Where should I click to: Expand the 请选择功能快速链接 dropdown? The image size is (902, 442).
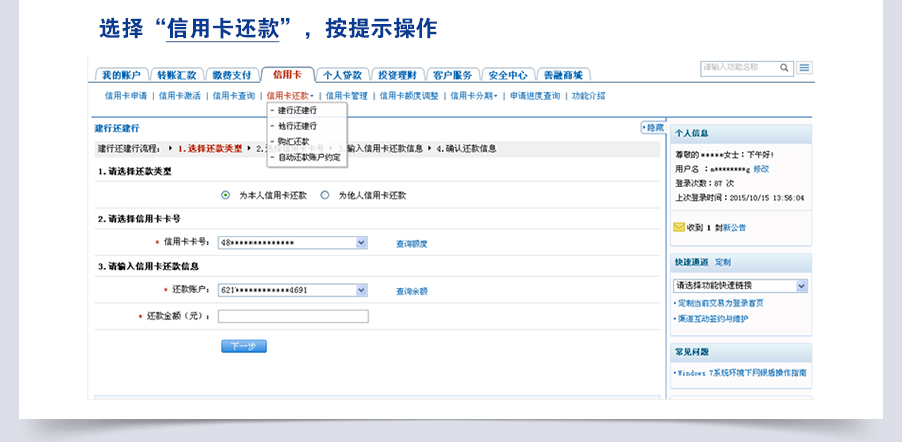(801, 286)
